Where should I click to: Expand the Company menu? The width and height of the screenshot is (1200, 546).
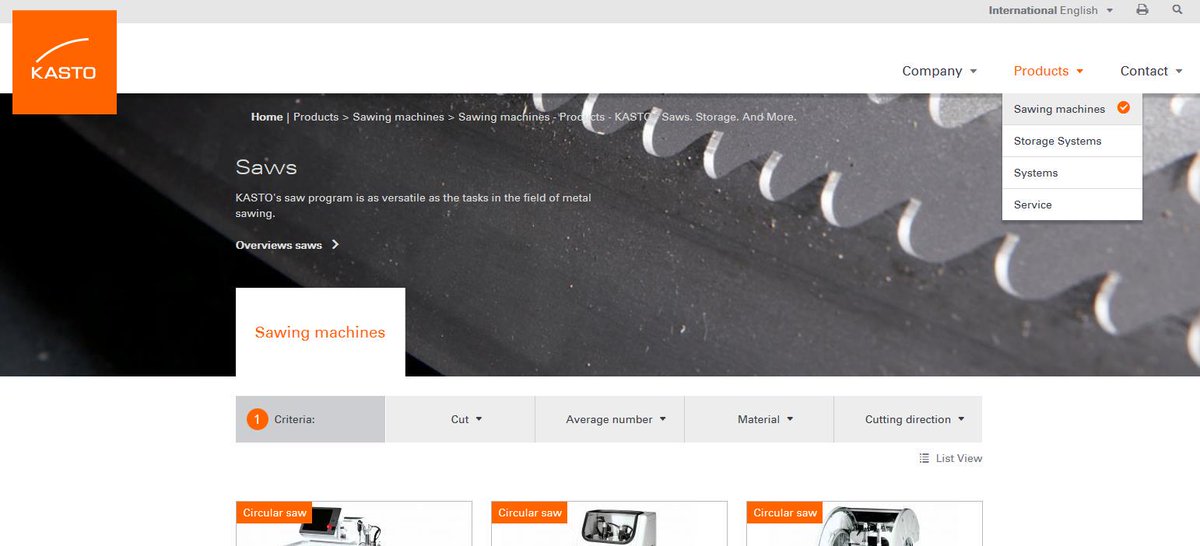[x=939, y=71]
